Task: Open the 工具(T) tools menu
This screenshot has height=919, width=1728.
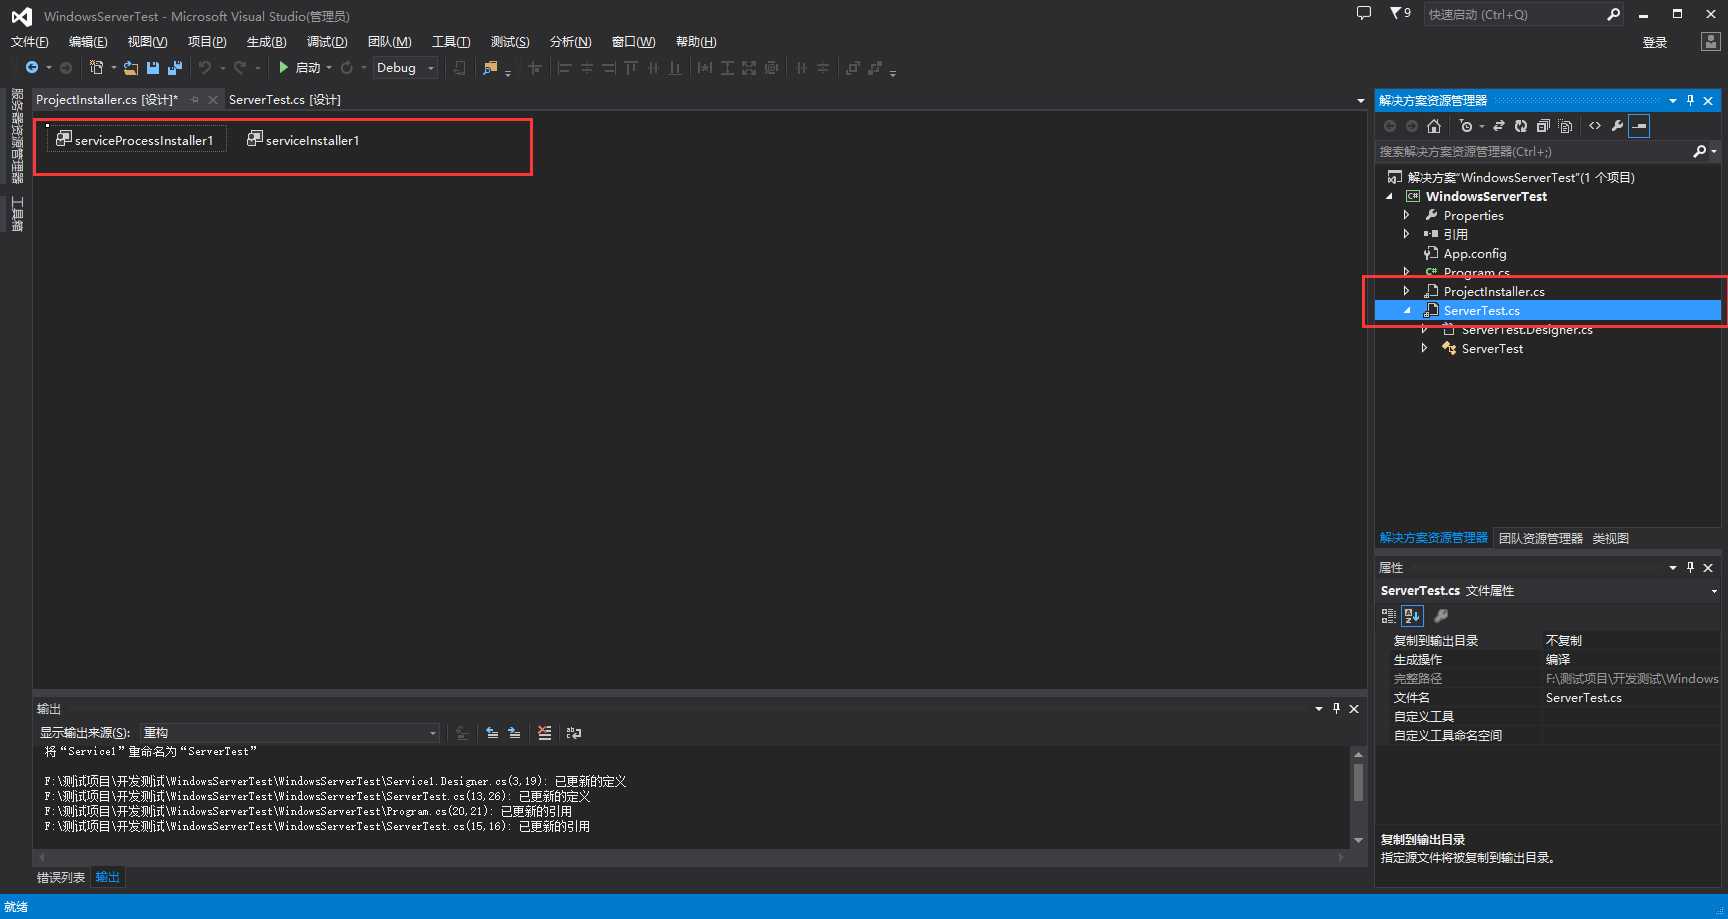Action: 451,42
